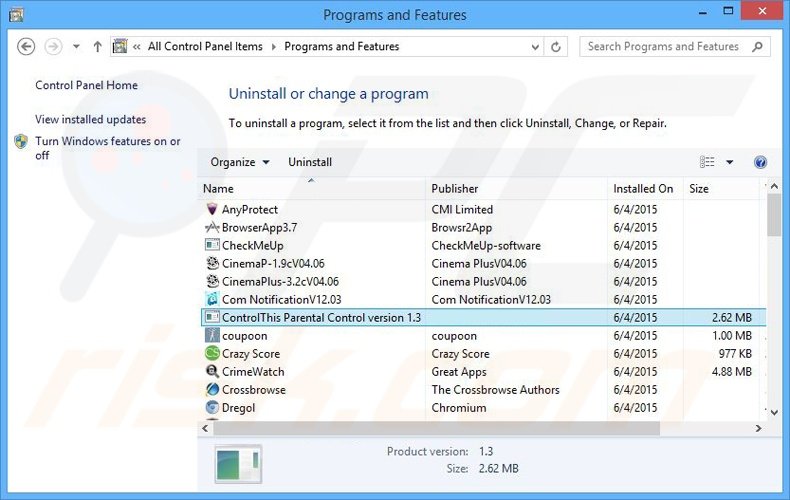Click the Uninstall toolbar button
The height and width of the screenshot is (500, 790).
point(310,162)
